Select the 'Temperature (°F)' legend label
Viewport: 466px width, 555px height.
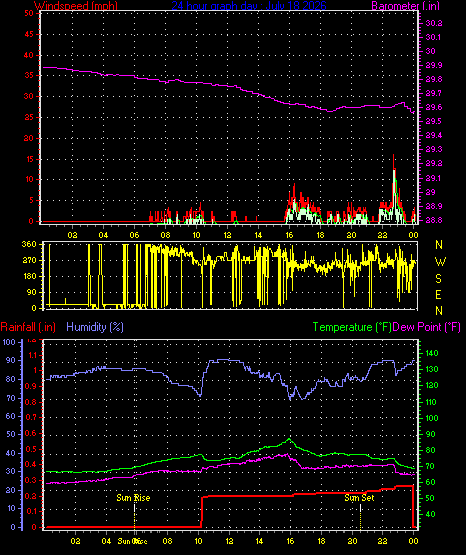click(352, 327)
